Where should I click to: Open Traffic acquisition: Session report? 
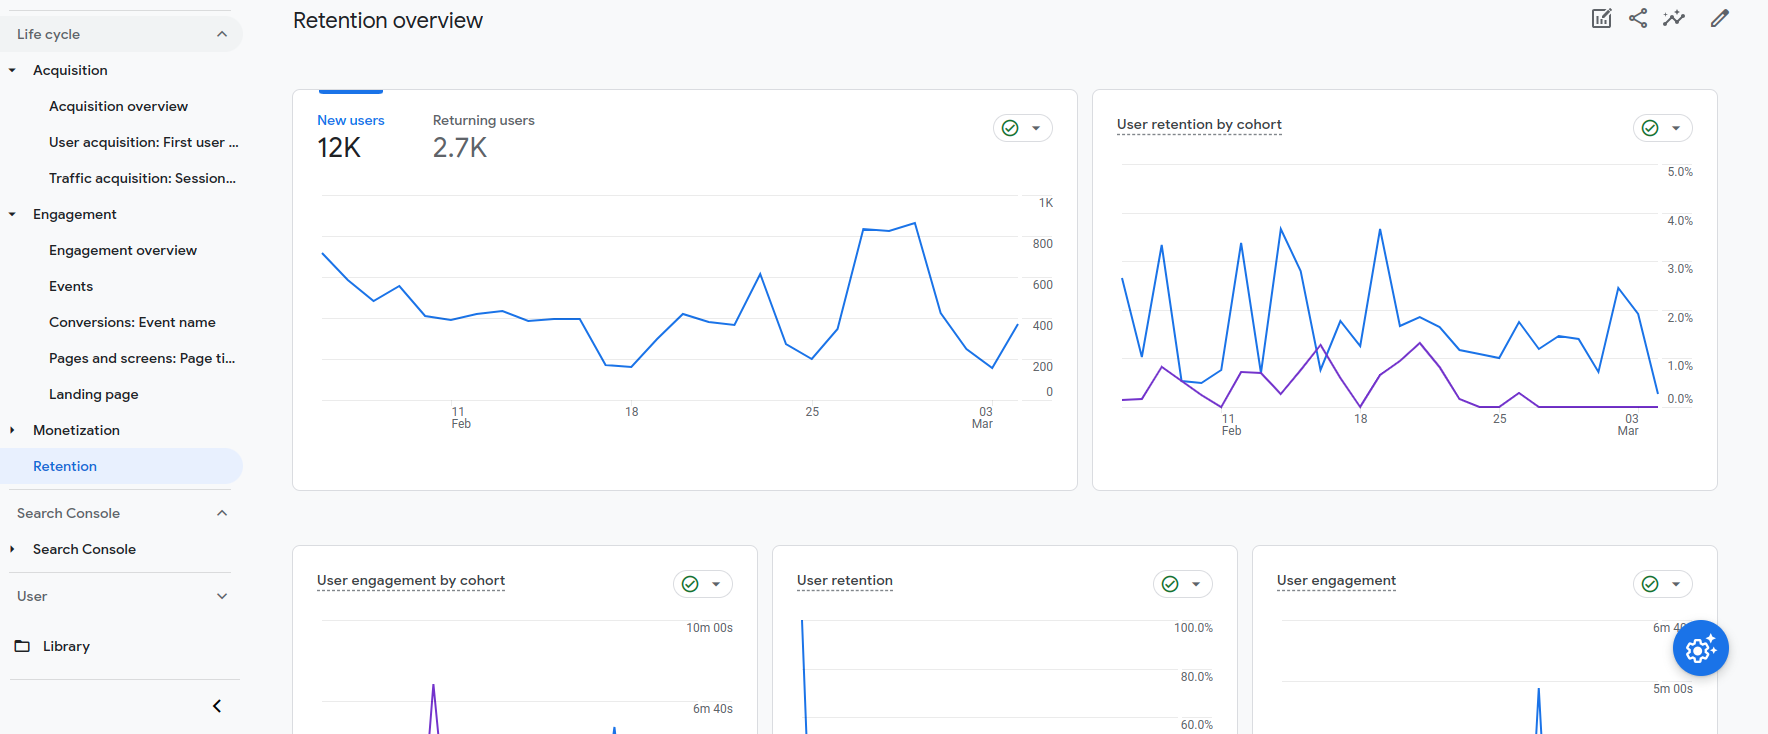(x=142, y=178)
